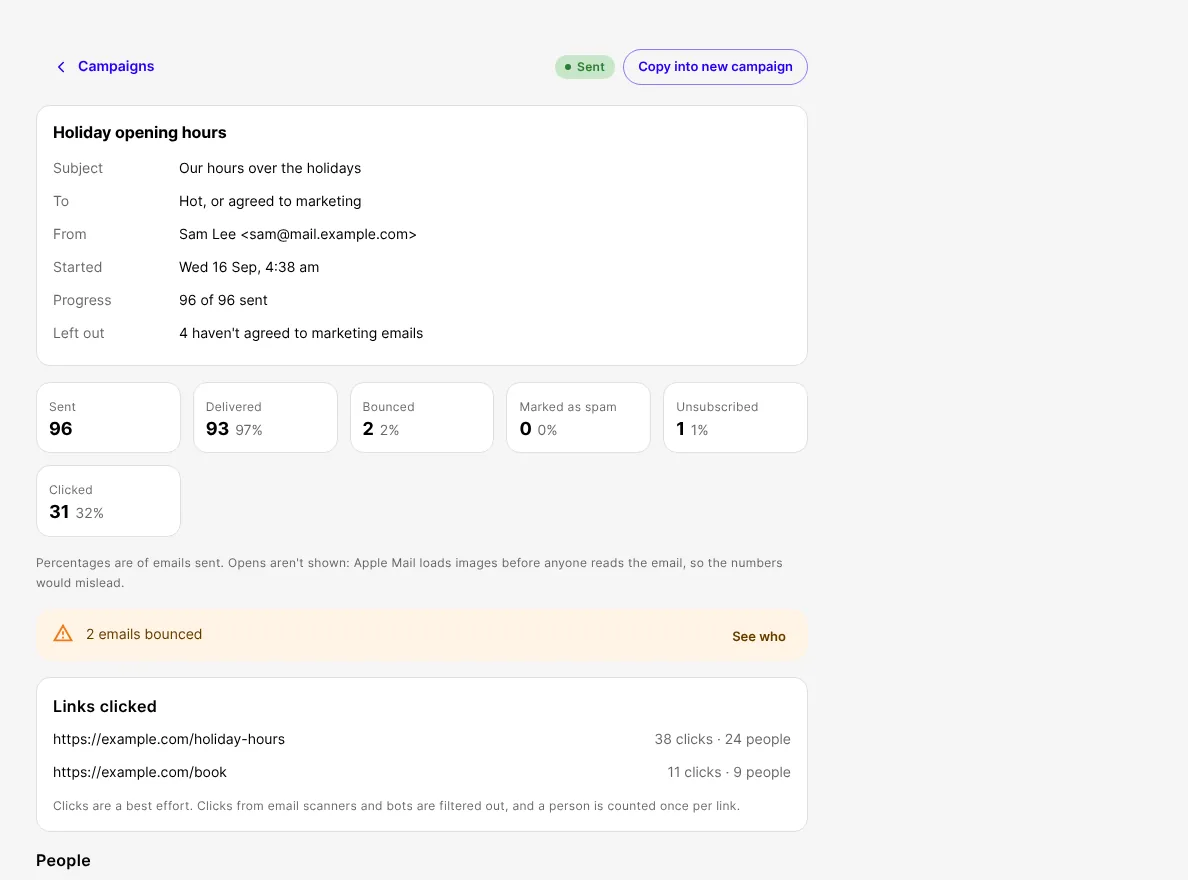This screenshot has height=880, width=1188.
Task: Click the sender address Sam Lee
Action: [298, 234]
